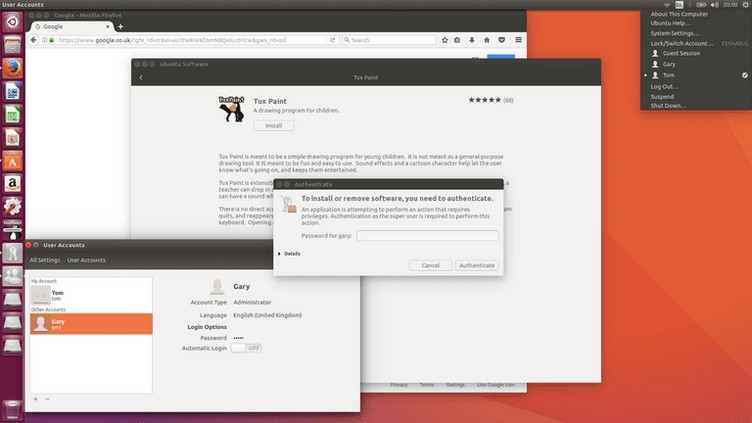Open Firefox downloads arrow icon
This screenshot has height=423, width=752.
472,40
